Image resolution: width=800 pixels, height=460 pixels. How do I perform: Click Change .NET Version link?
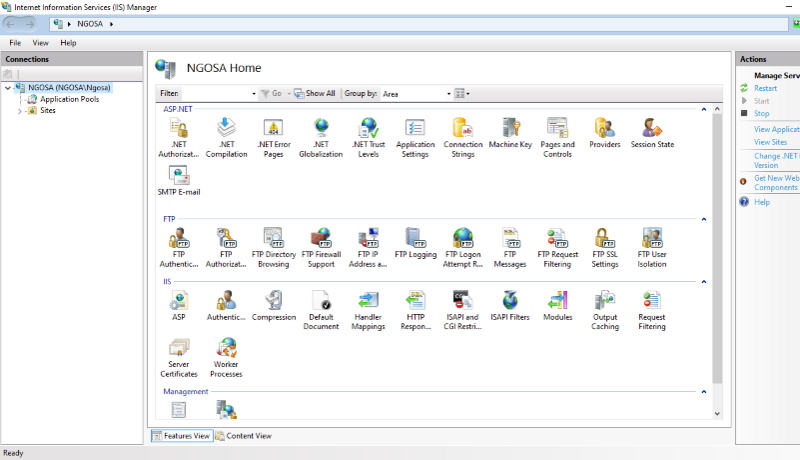[776, 161]
